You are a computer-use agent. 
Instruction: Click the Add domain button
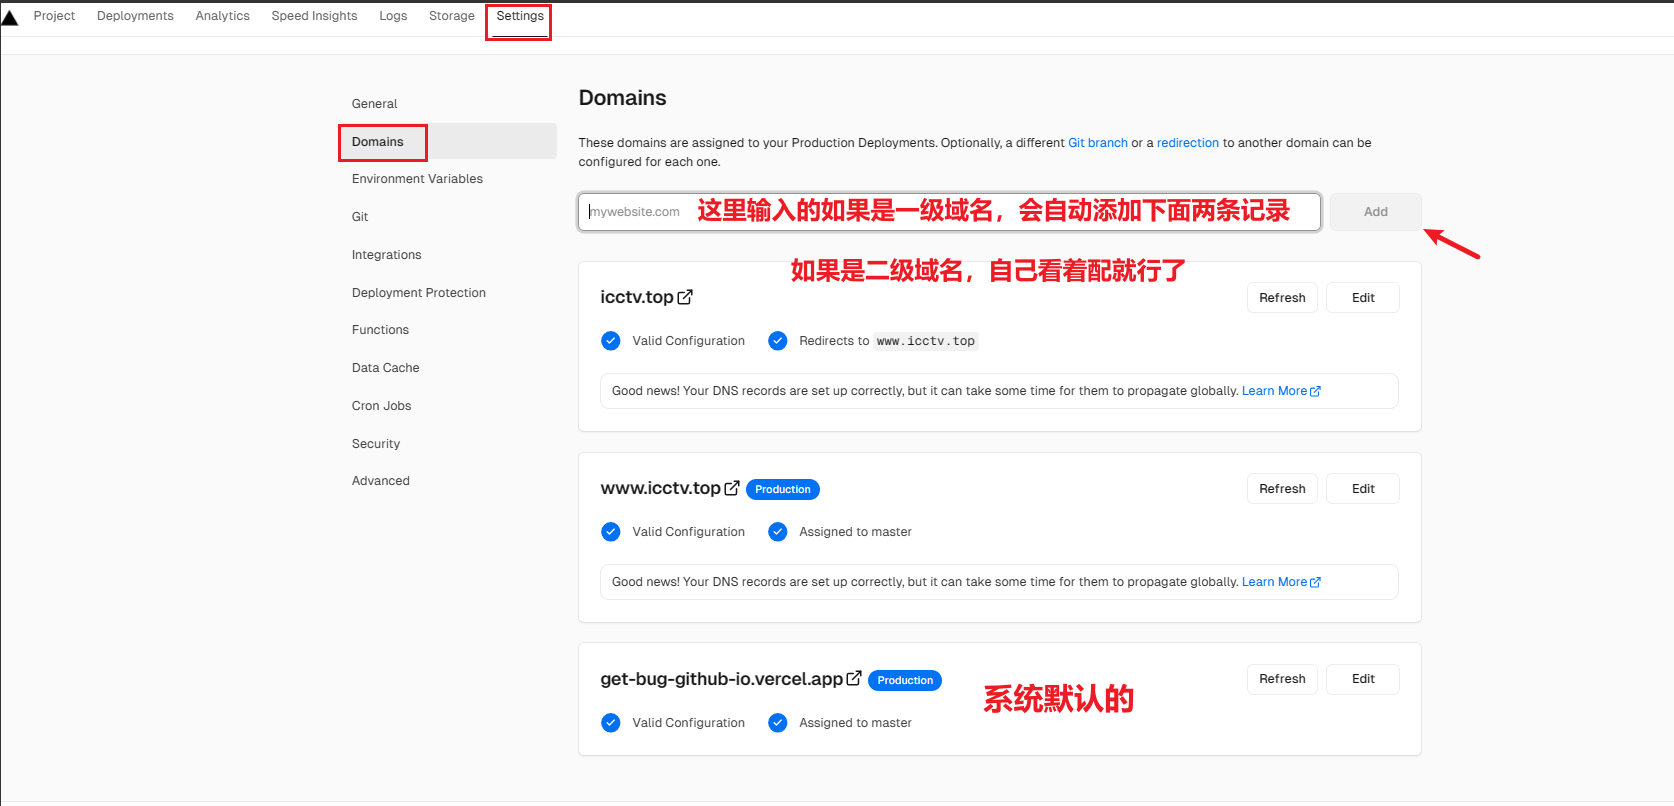click(1375, 212)
